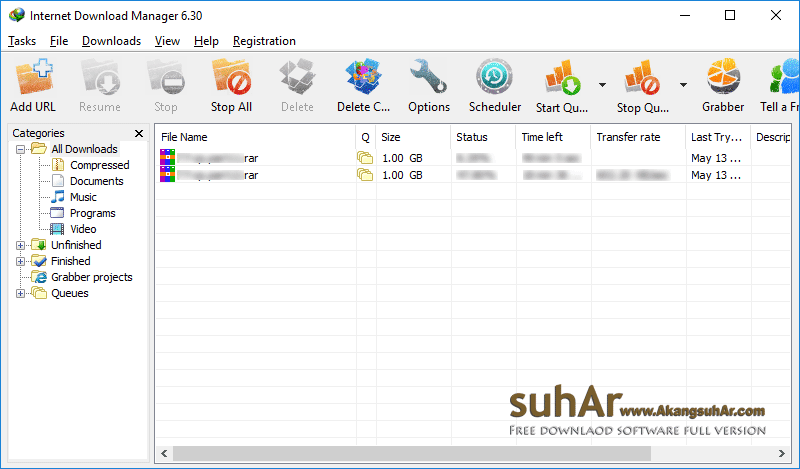This screenshot has height=469, width=800.
Task: Click May 13 date in second row
Action: pyautogui.click(x=716, y=175)
